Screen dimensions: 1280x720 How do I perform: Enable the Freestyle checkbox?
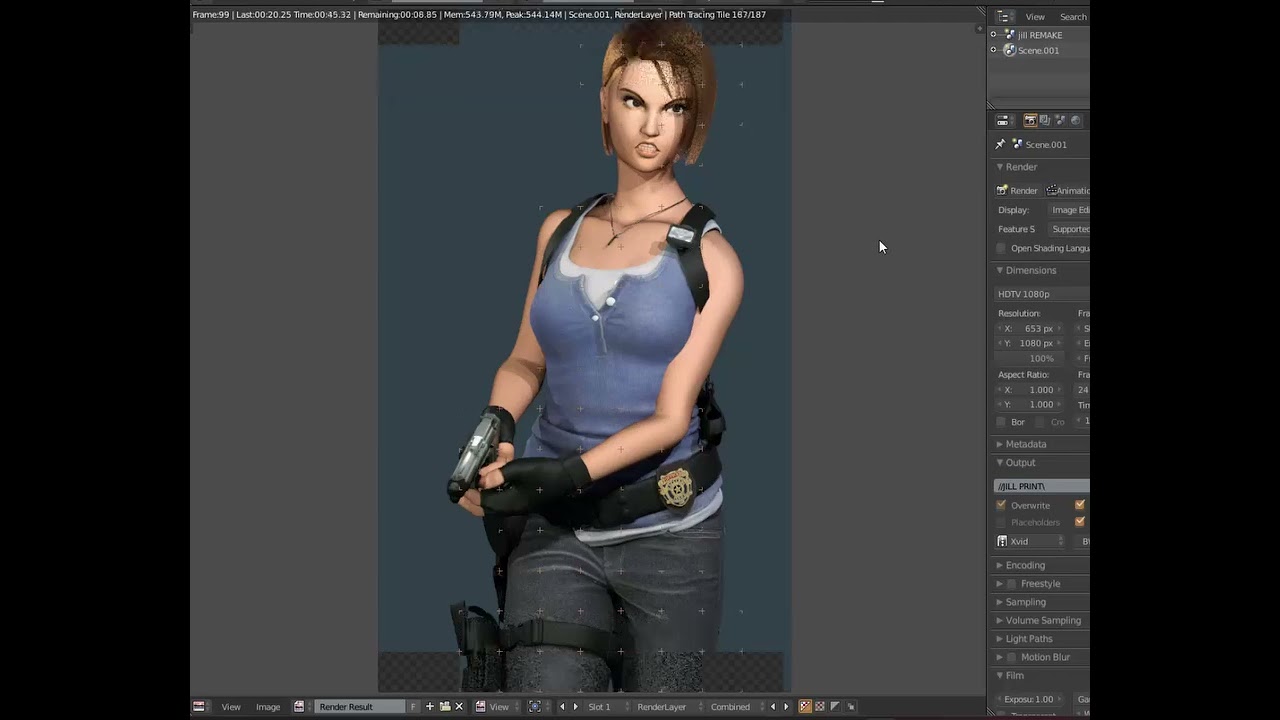click(1012, 584)
